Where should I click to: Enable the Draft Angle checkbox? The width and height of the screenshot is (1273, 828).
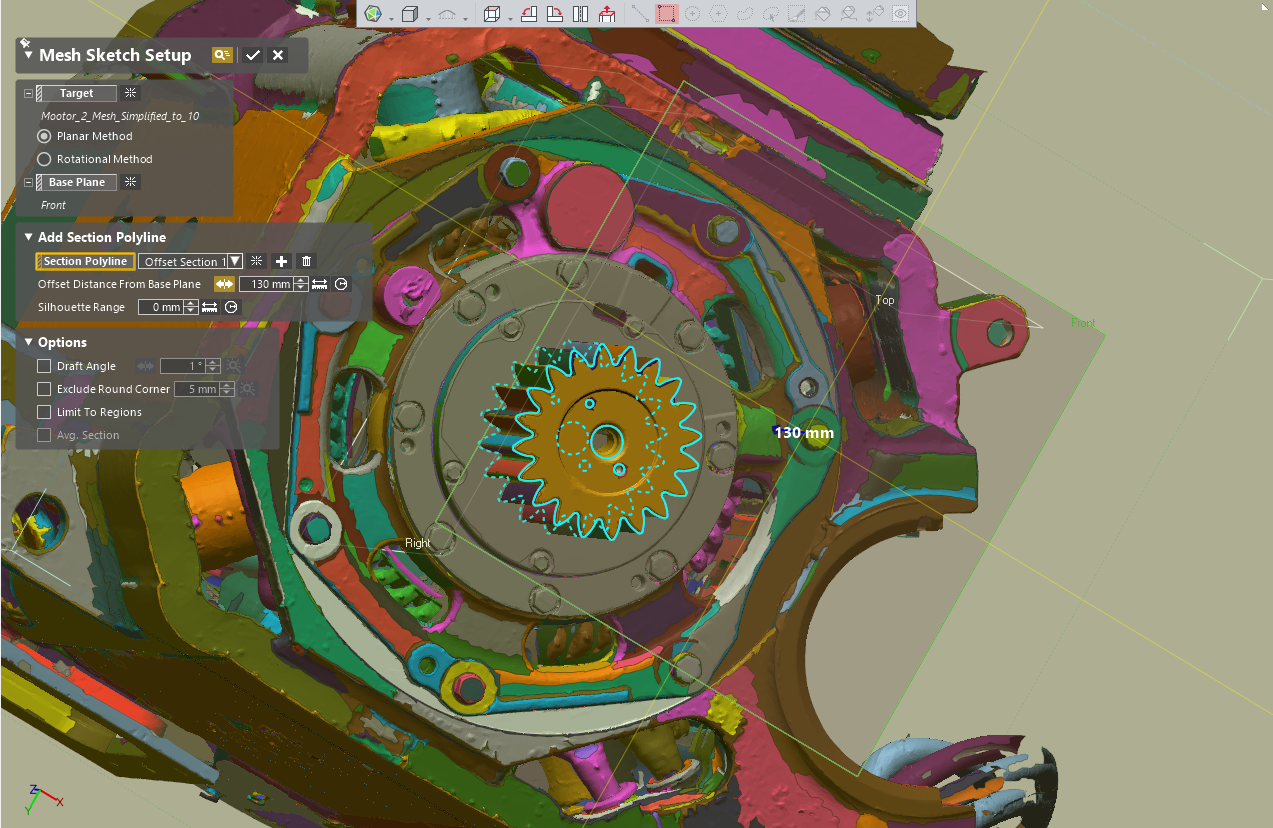tap(44, 366)
